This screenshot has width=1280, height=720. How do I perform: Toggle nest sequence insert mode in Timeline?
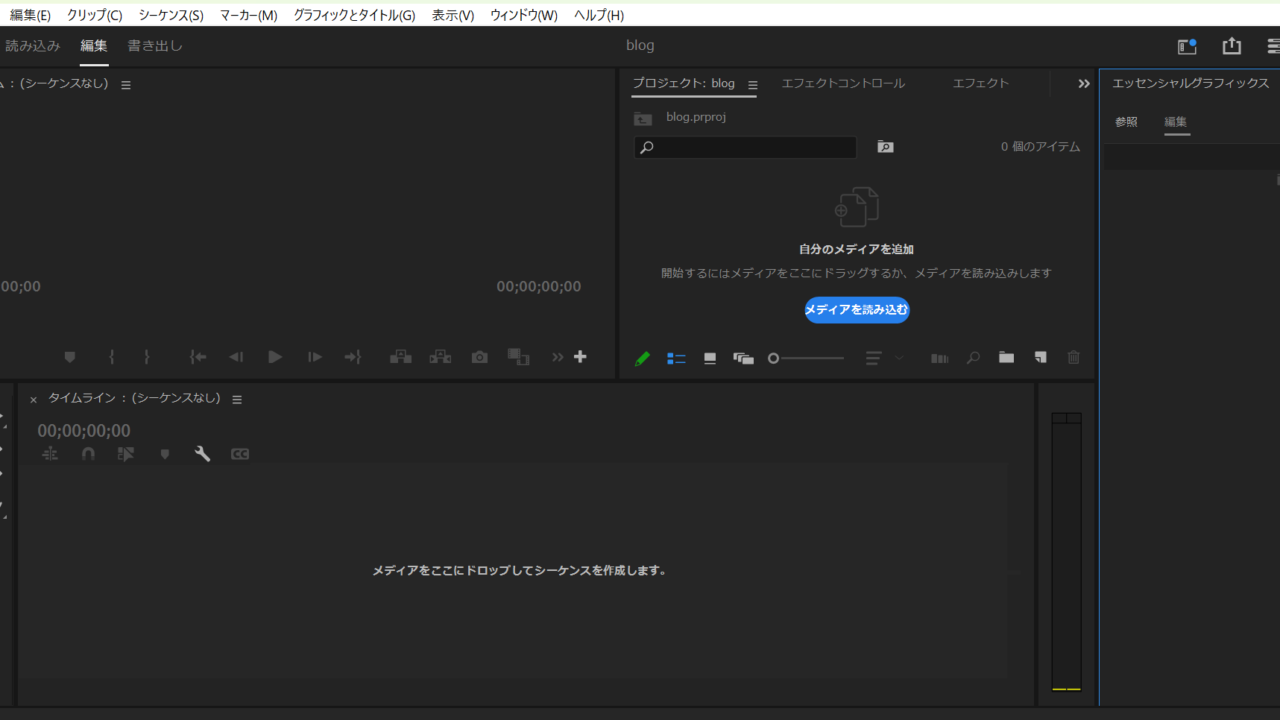point(50,454)
